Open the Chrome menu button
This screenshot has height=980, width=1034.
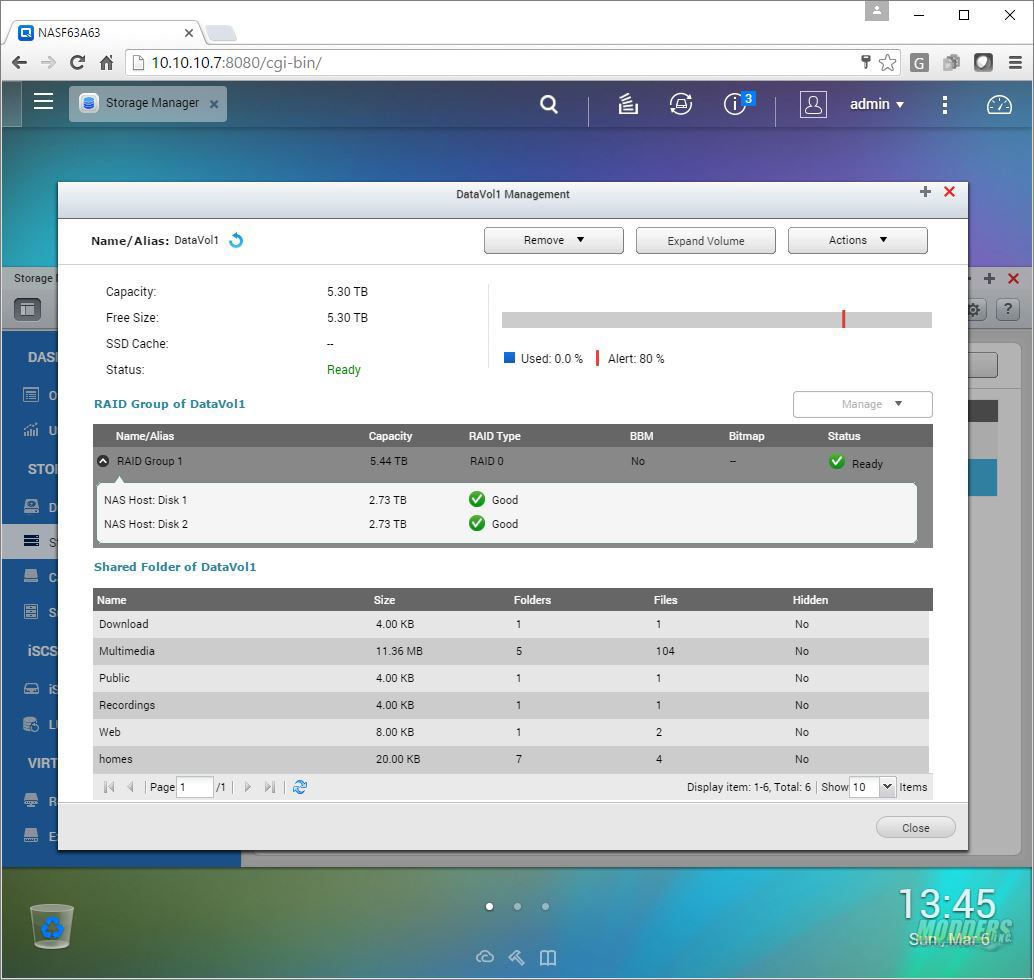(x=1016, y=63)
